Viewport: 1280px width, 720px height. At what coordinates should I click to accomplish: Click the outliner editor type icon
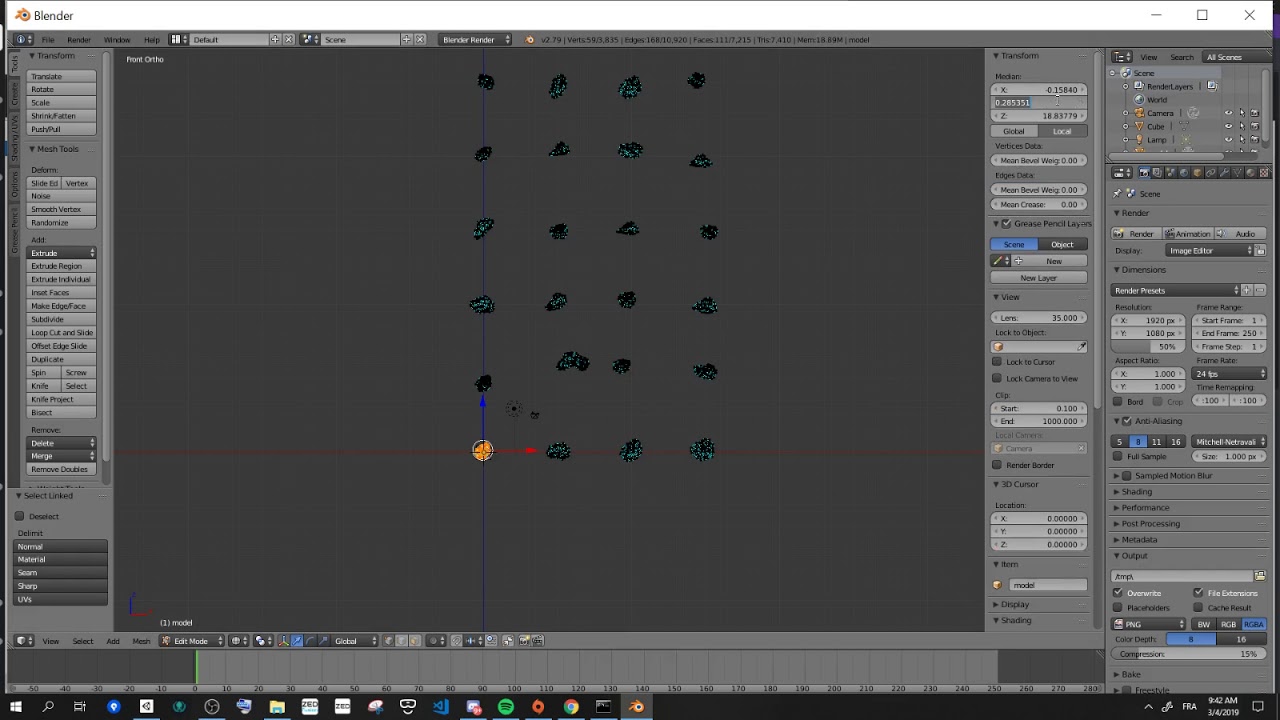pos(1120,57)
